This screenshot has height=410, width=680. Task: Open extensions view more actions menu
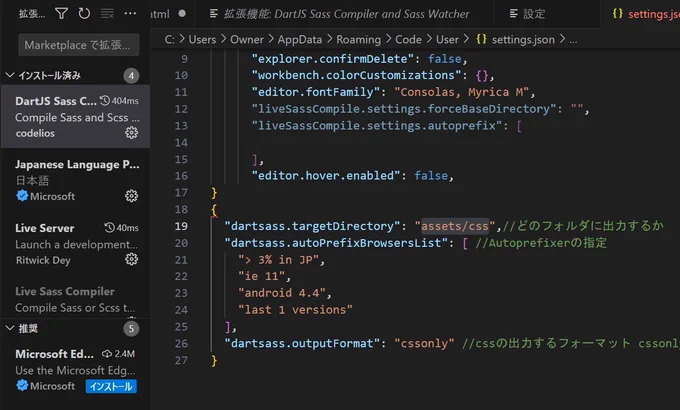click(x=130, y=14)
